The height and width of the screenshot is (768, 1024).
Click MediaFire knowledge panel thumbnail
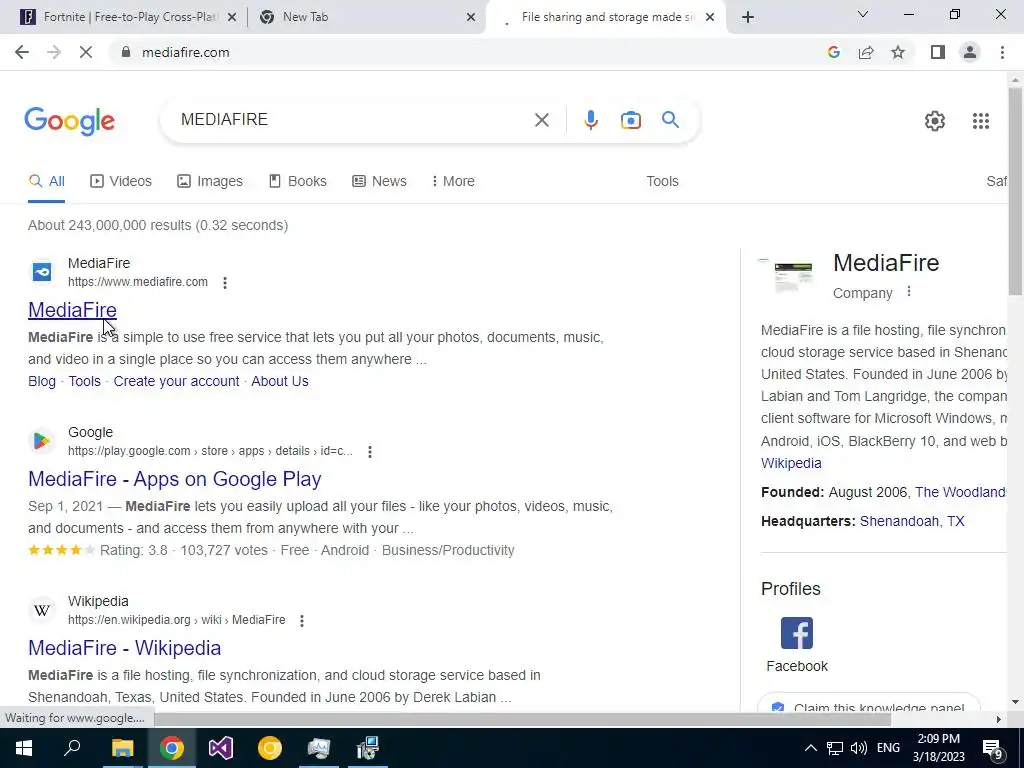point(793,277)
